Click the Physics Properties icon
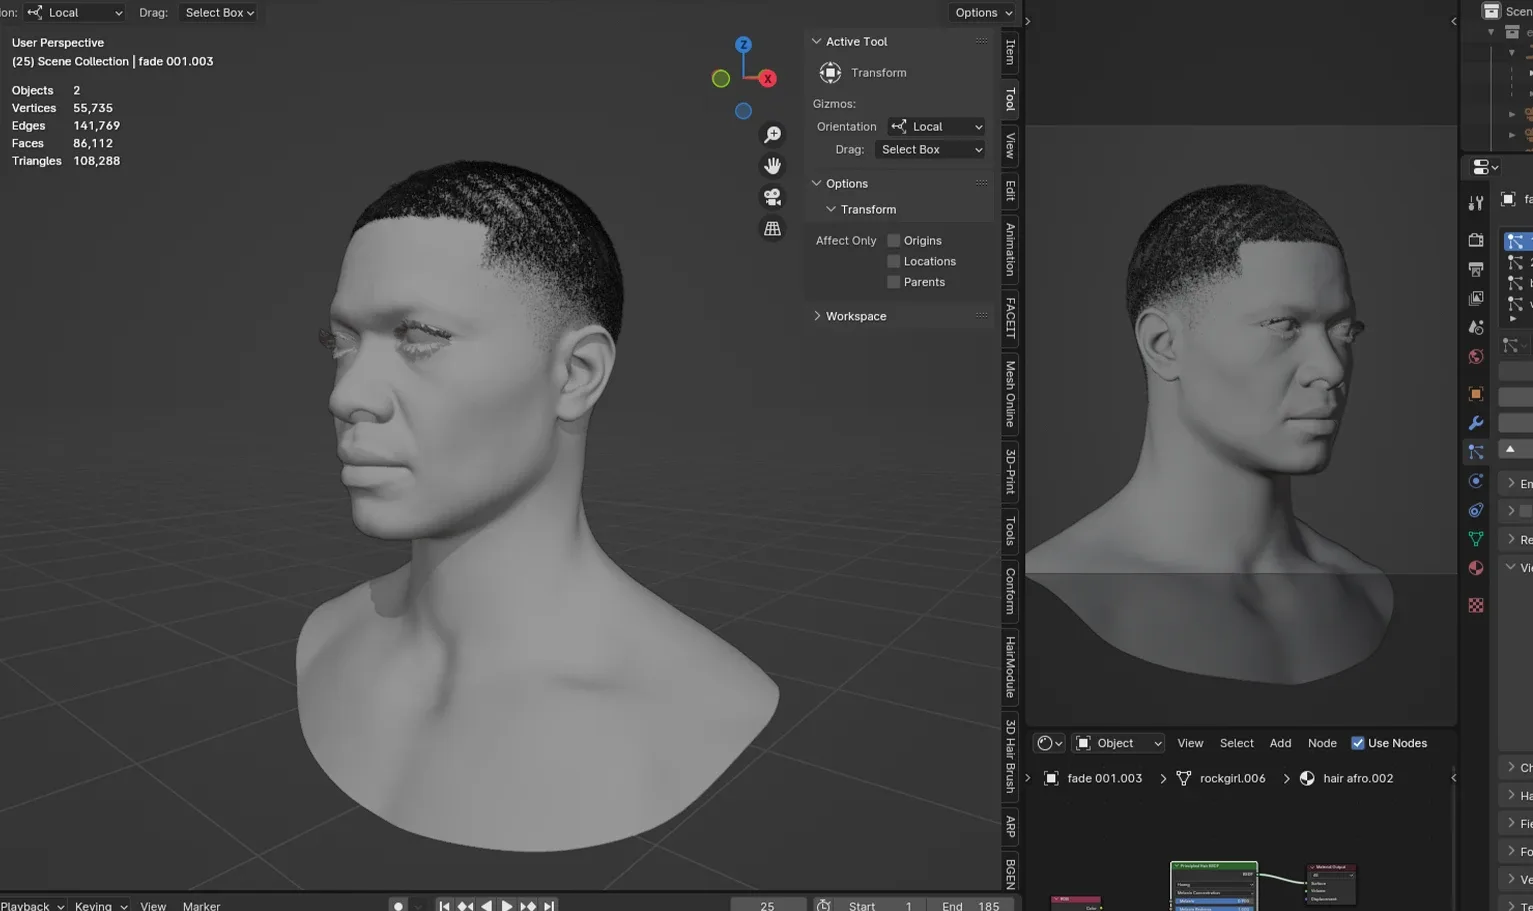Screen dimensions: 1533x911 [1475, 480]
